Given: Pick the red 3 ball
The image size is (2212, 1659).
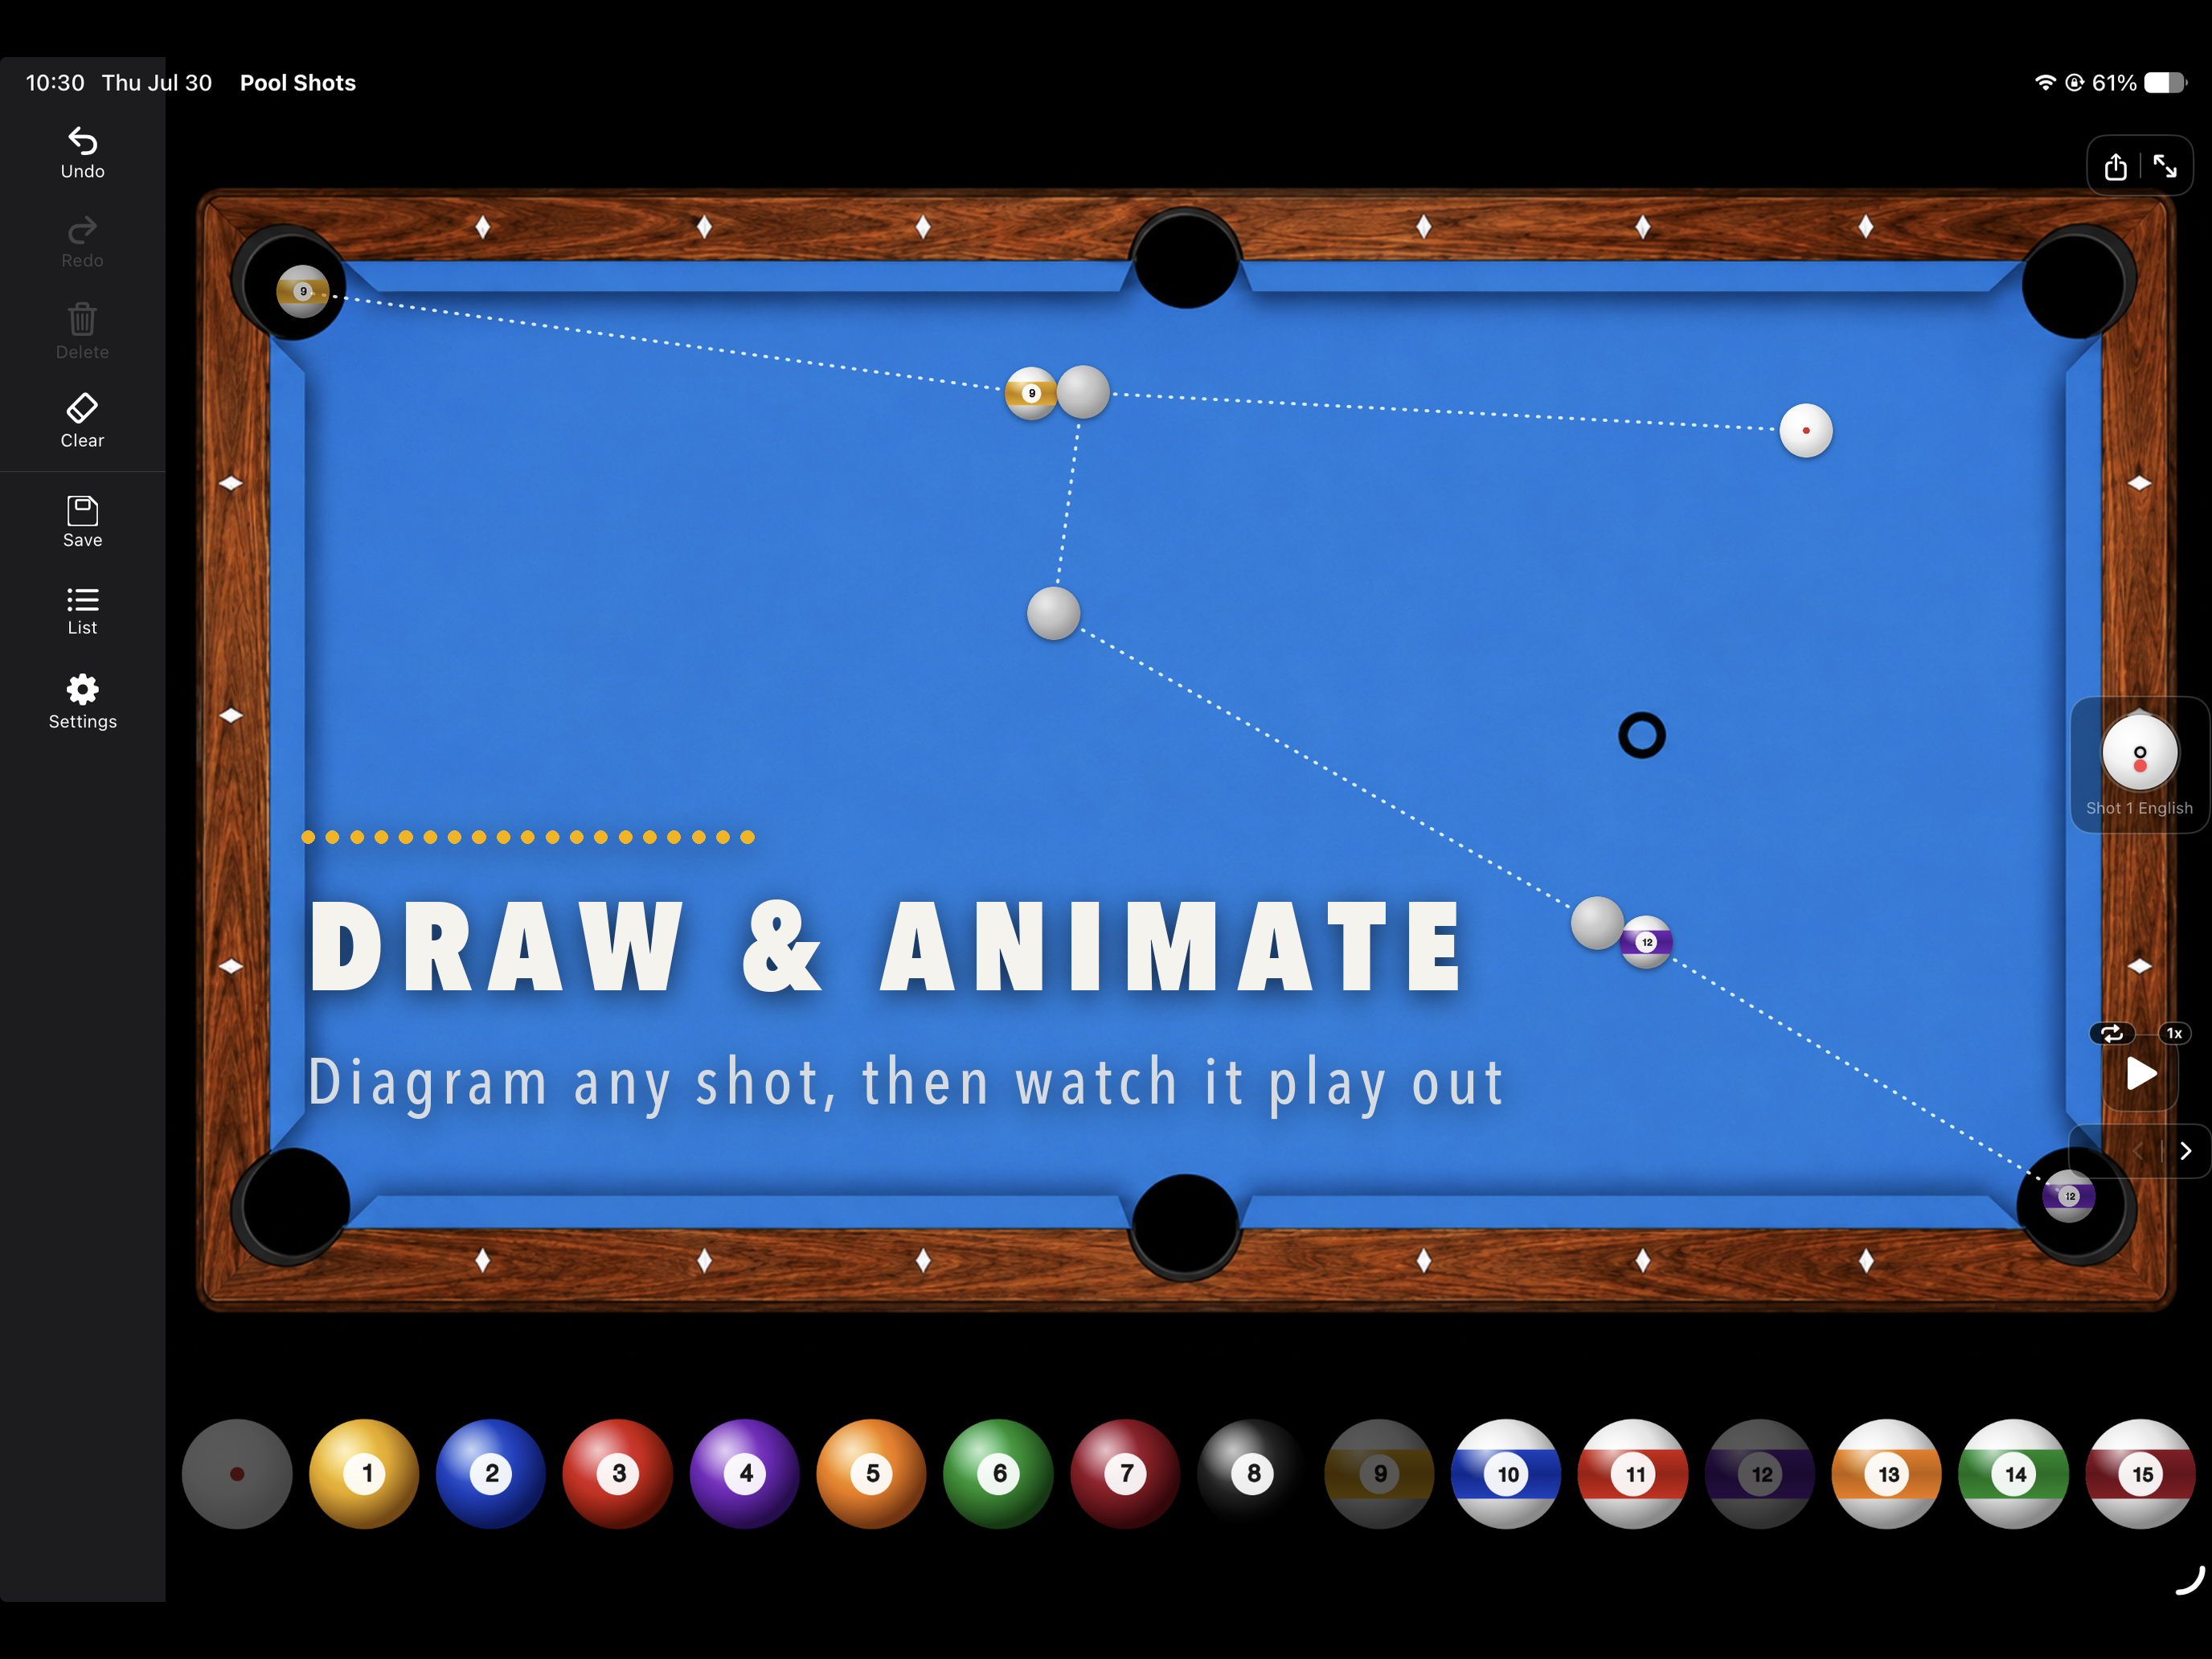Looking at the screenshot, I should (x=618, y=1473).
